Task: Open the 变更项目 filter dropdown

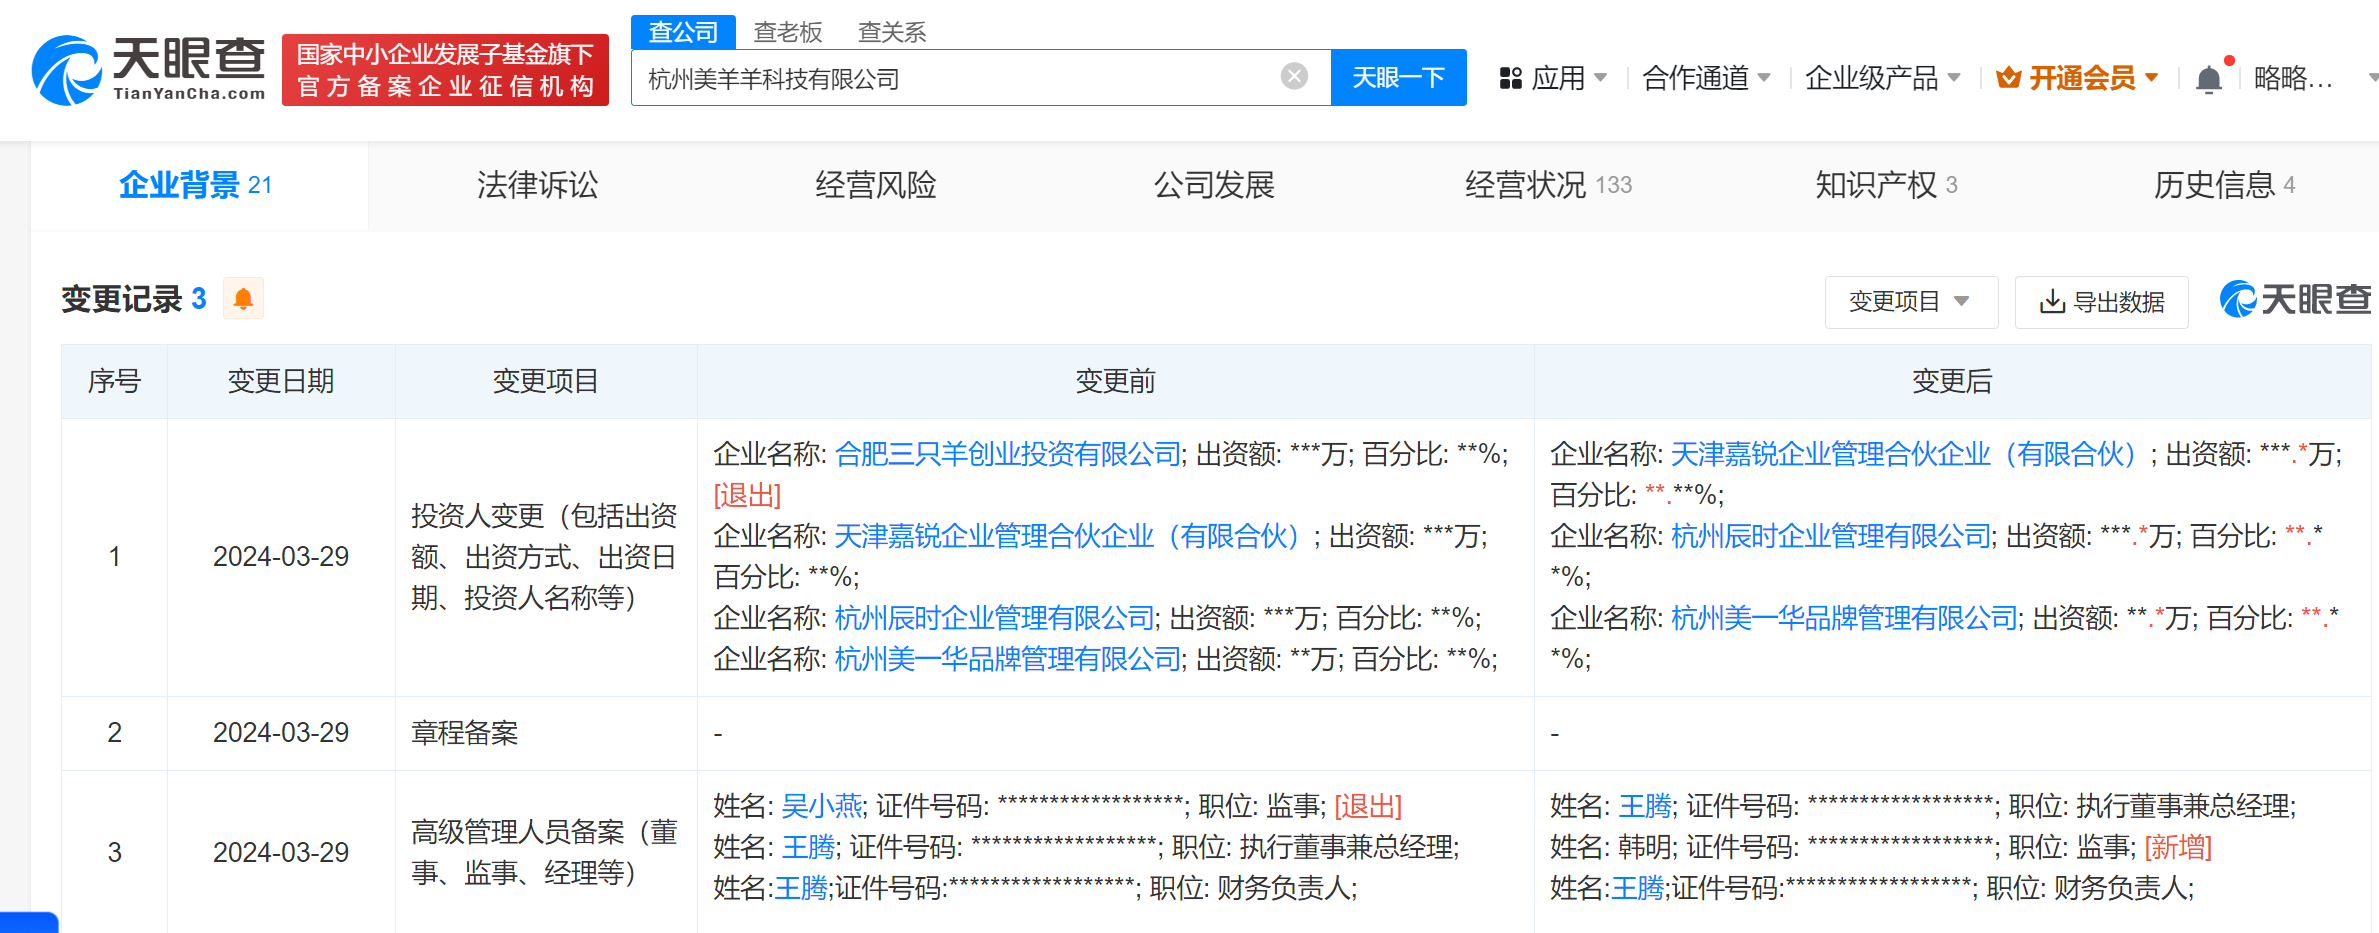Action: tap(1911, 301)
